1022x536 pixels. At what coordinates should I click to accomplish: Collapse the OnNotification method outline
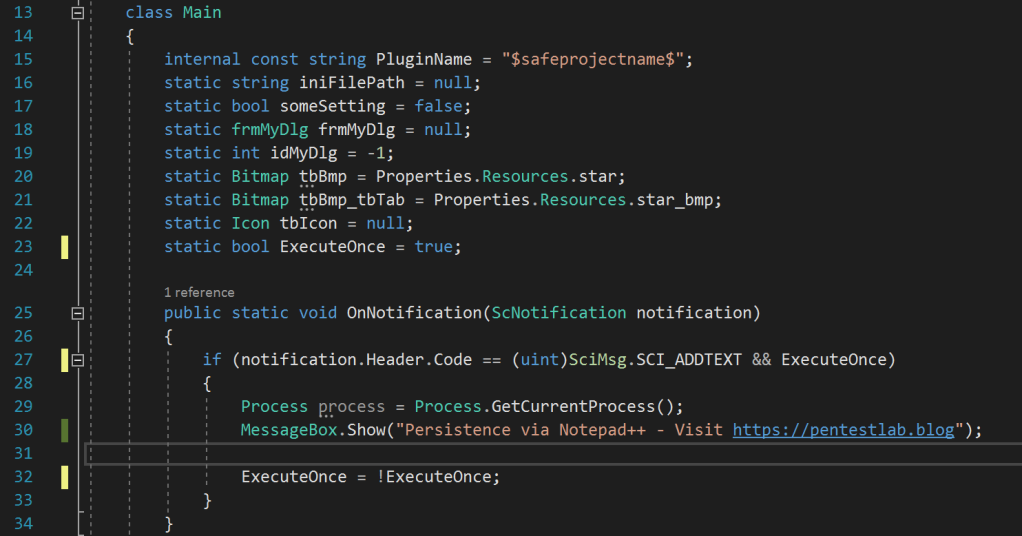pyautogui.click(x=77, y=313)
